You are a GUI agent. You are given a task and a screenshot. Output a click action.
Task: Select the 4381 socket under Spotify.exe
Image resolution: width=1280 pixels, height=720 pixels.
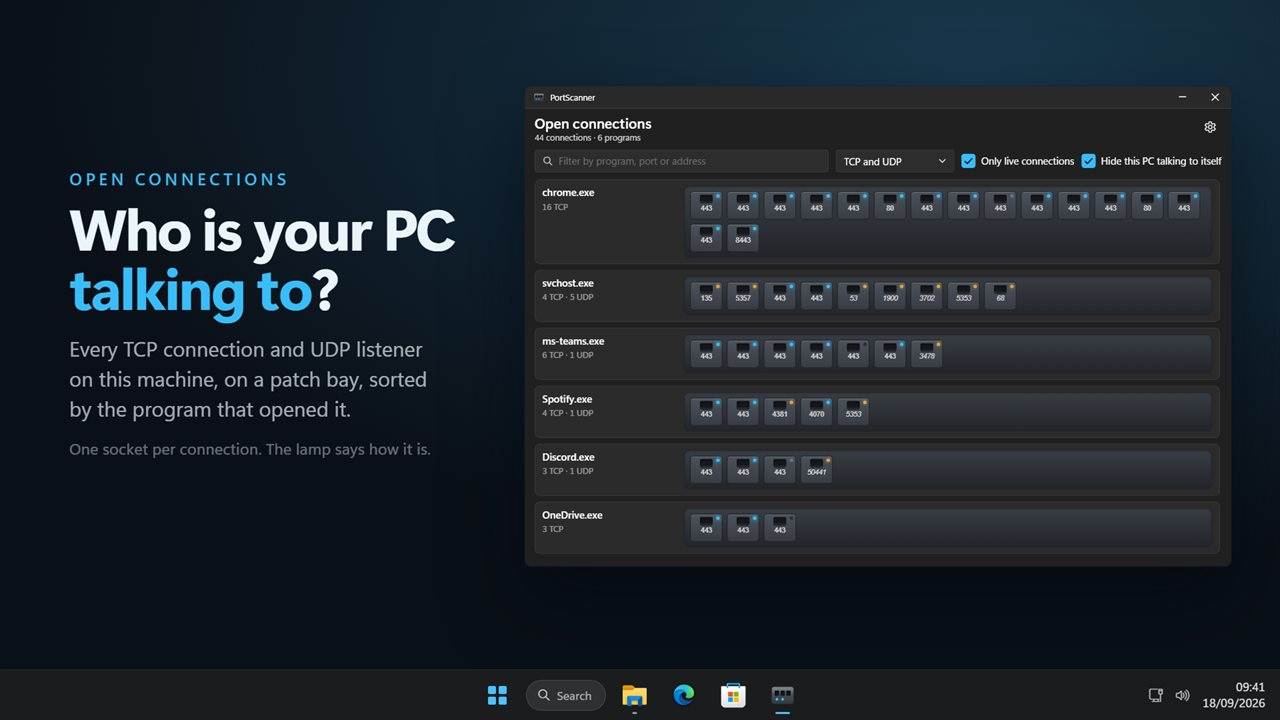point(780,411)
